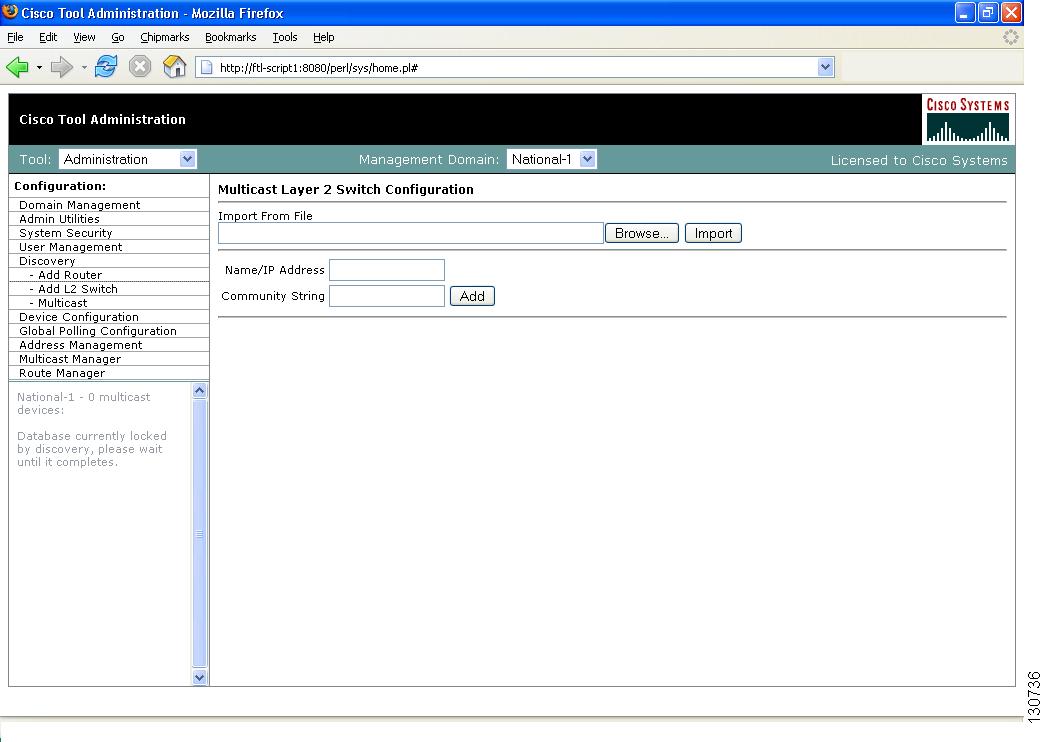Click the National-1 - 0 multicast devices text

[x=83, y=404]
